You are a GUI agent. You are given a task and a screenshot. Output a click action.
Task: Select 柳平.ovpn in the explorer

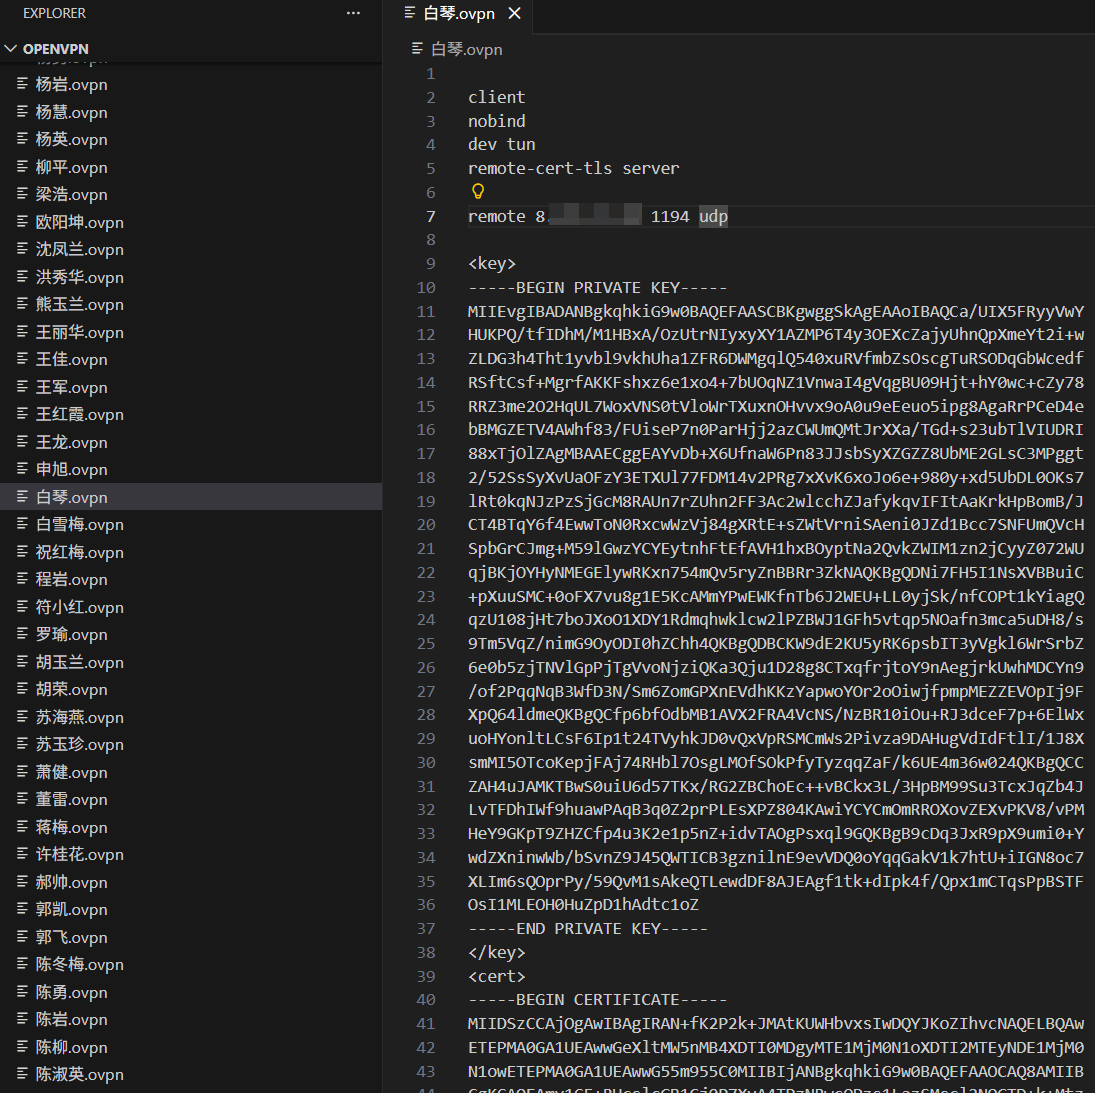click(72, 167)
